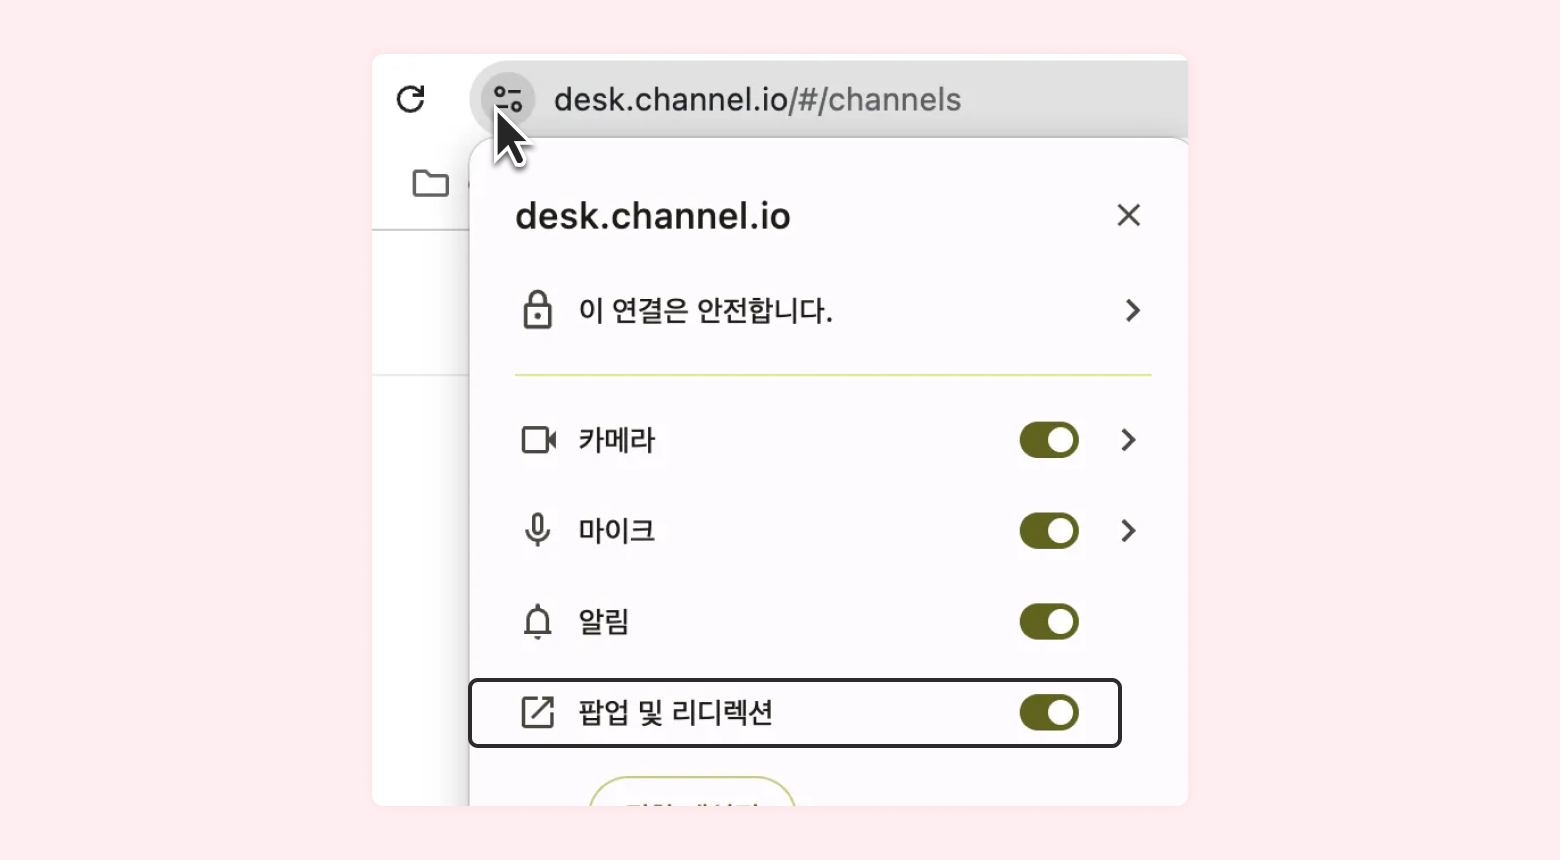The width and height of the screenshot is (1560, 860).
Task: Click the page reload icon
Action: (411, 99)
